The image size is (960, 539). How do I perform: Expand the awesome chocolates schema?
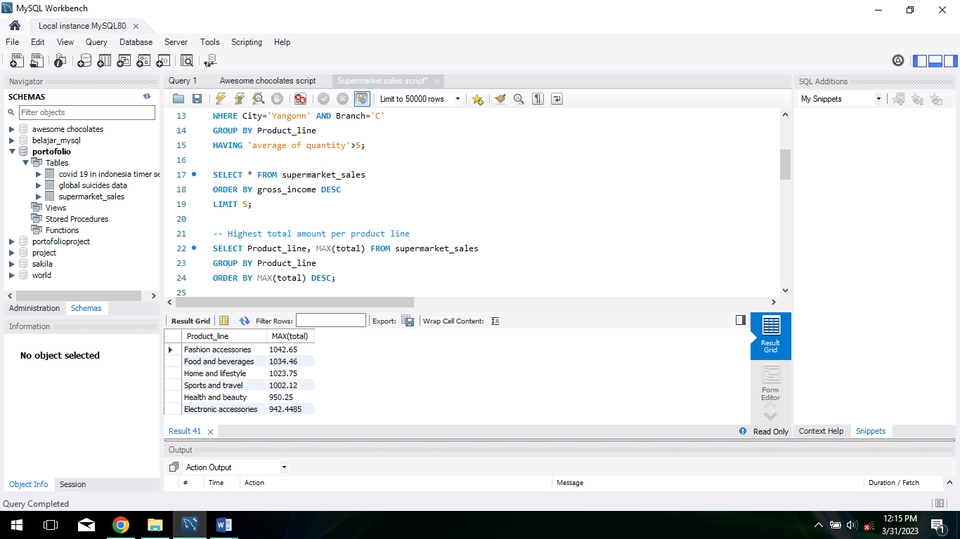[12, 129]
